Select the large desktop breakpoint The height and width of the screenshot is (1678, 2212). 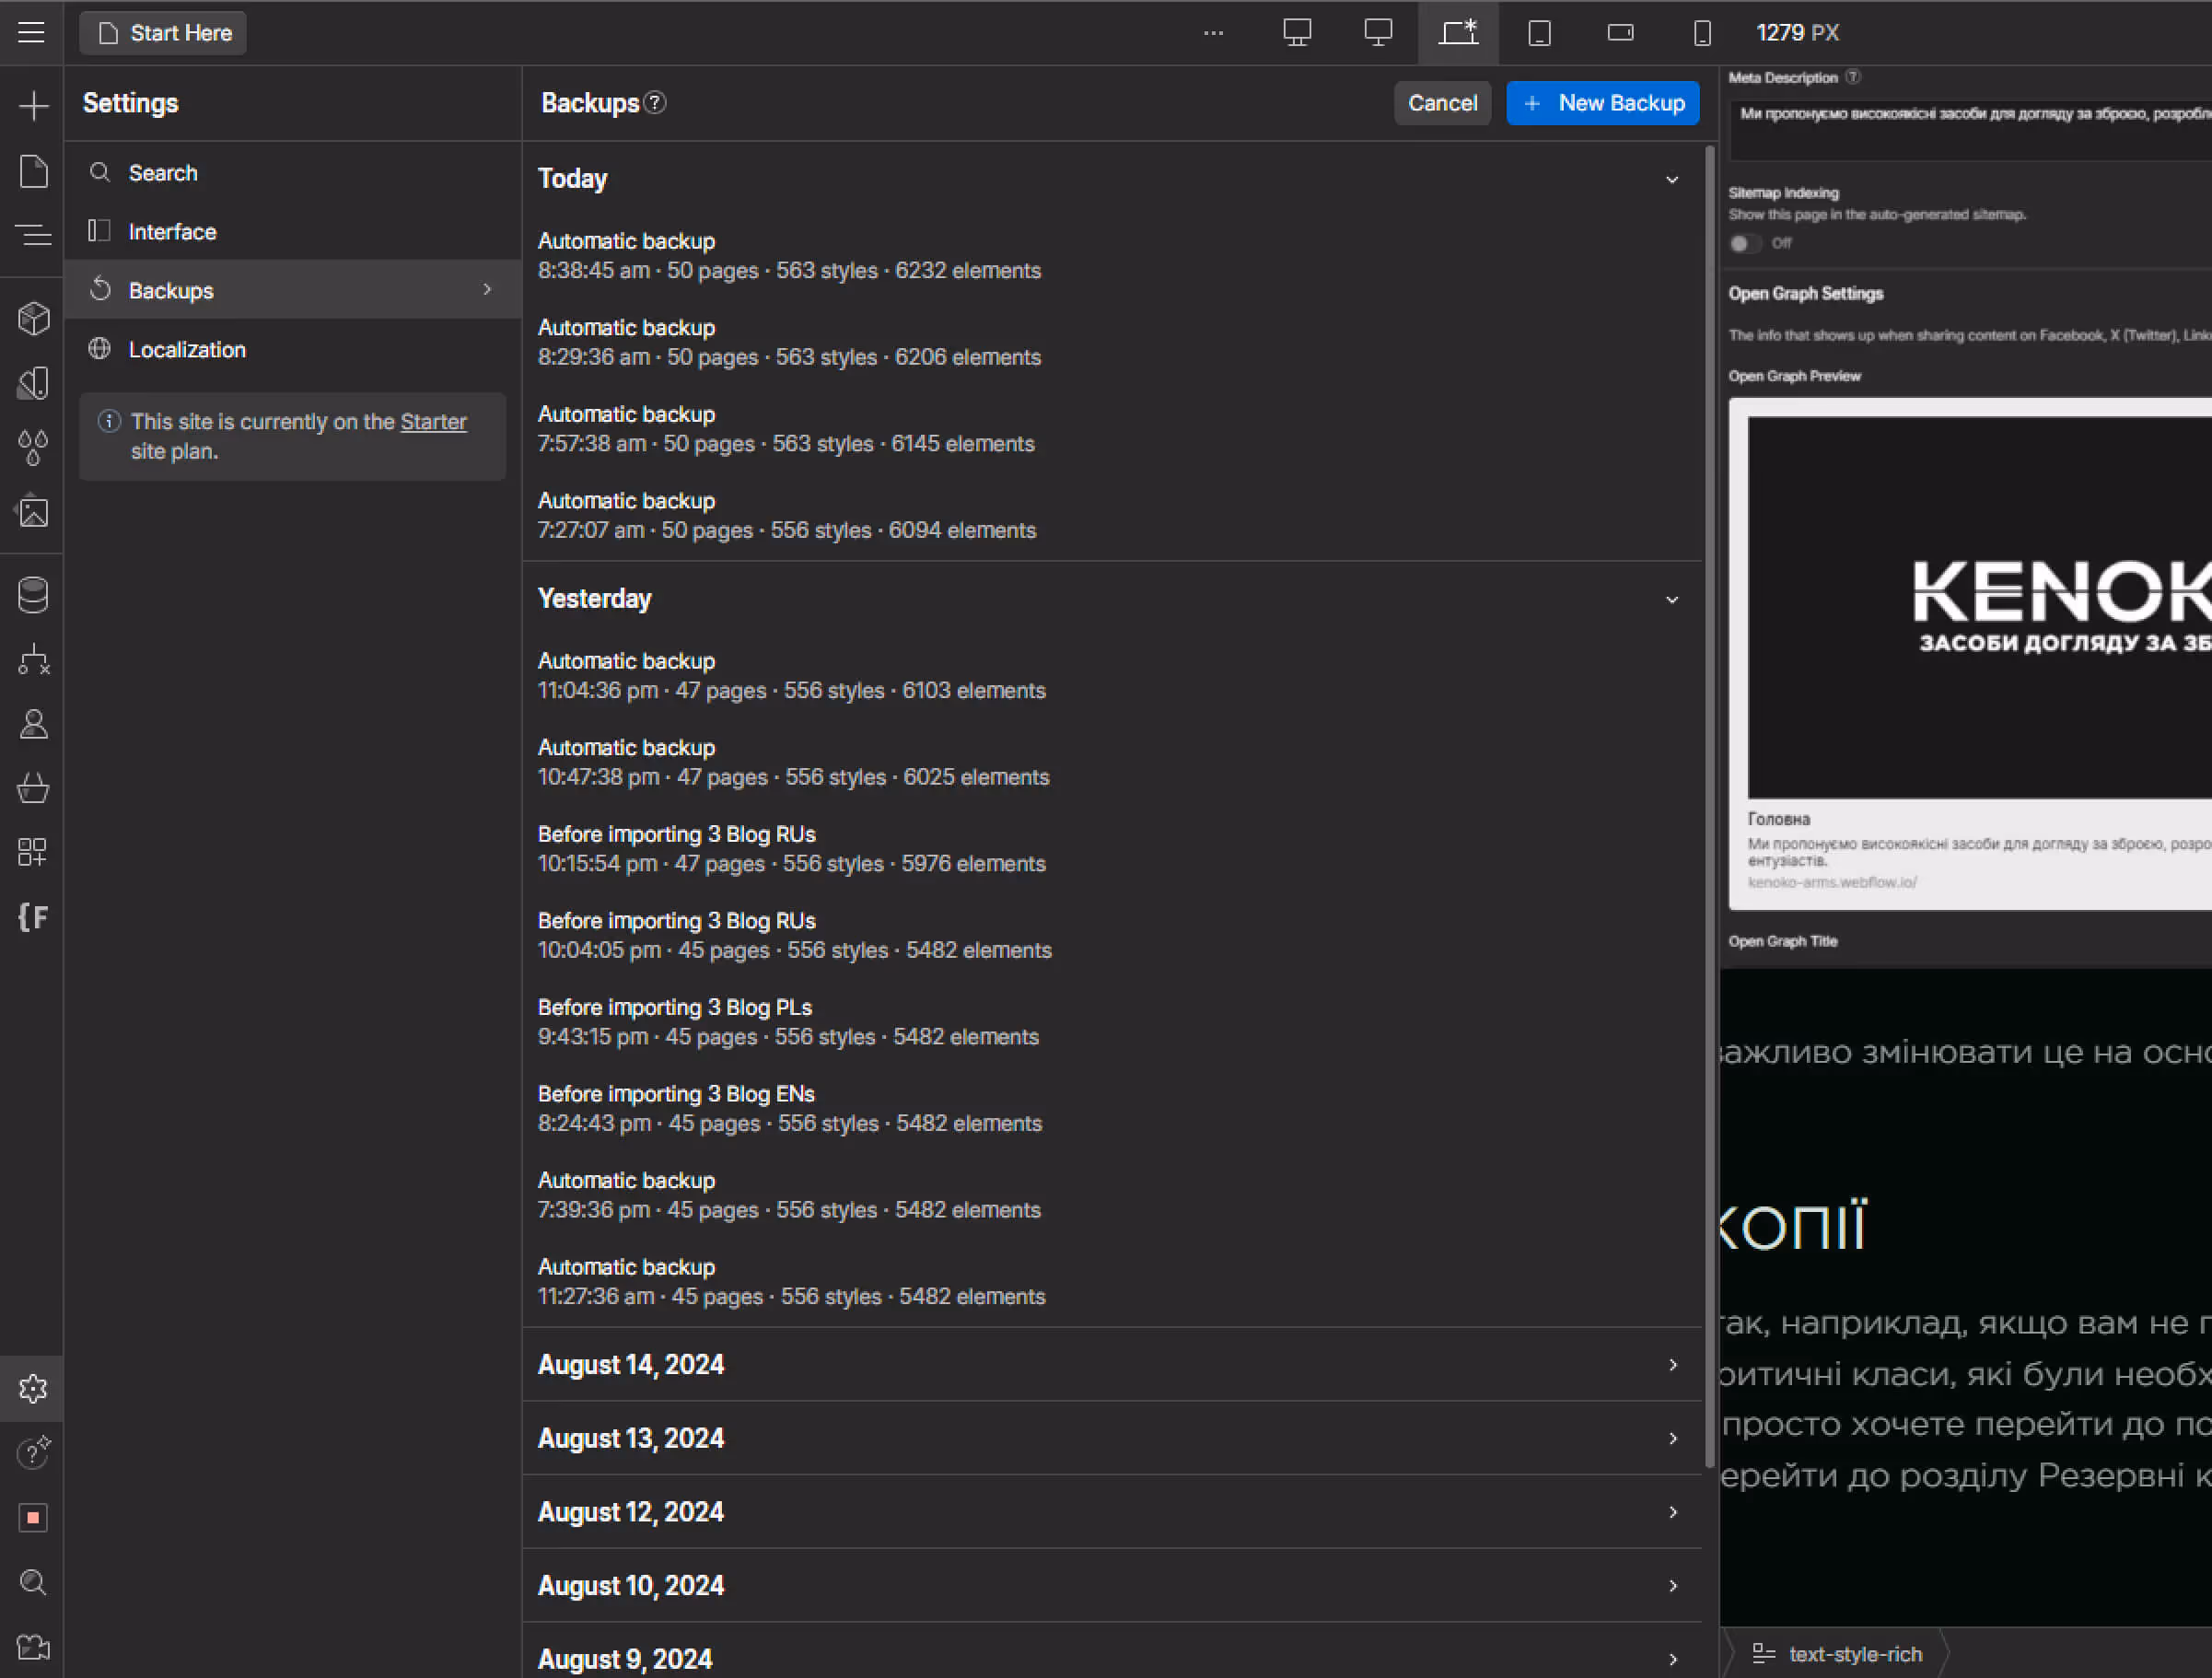pyautogui.click(x=1378, y=33)
